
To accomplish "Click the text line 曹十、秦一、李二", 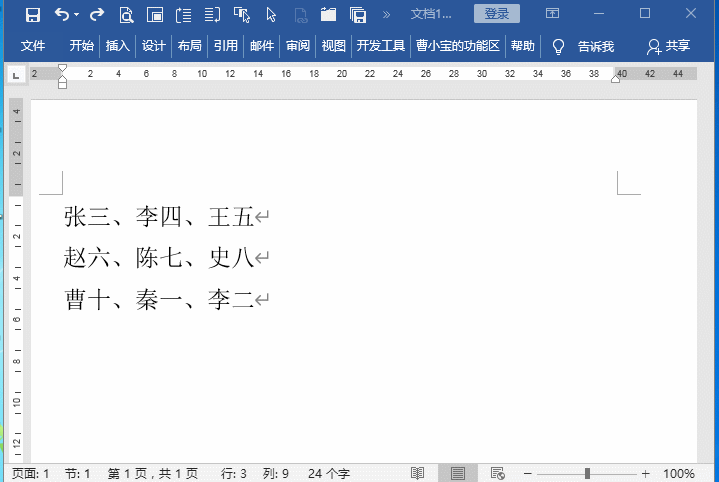I will coord(159,299).
